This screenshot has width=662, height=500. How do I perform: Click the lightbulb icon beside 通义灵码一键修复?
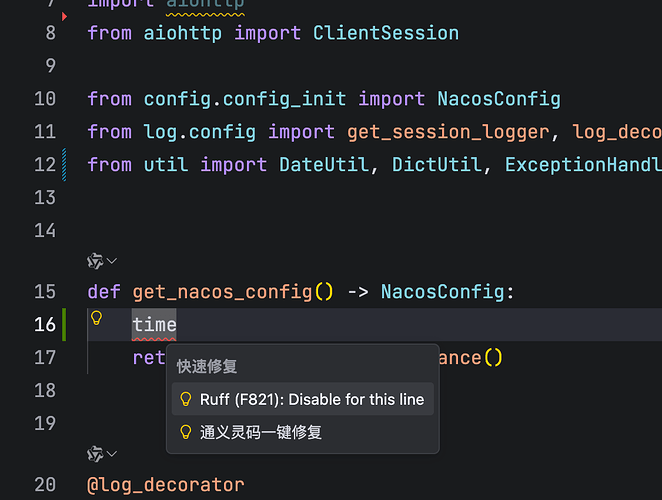click(185, 432)
